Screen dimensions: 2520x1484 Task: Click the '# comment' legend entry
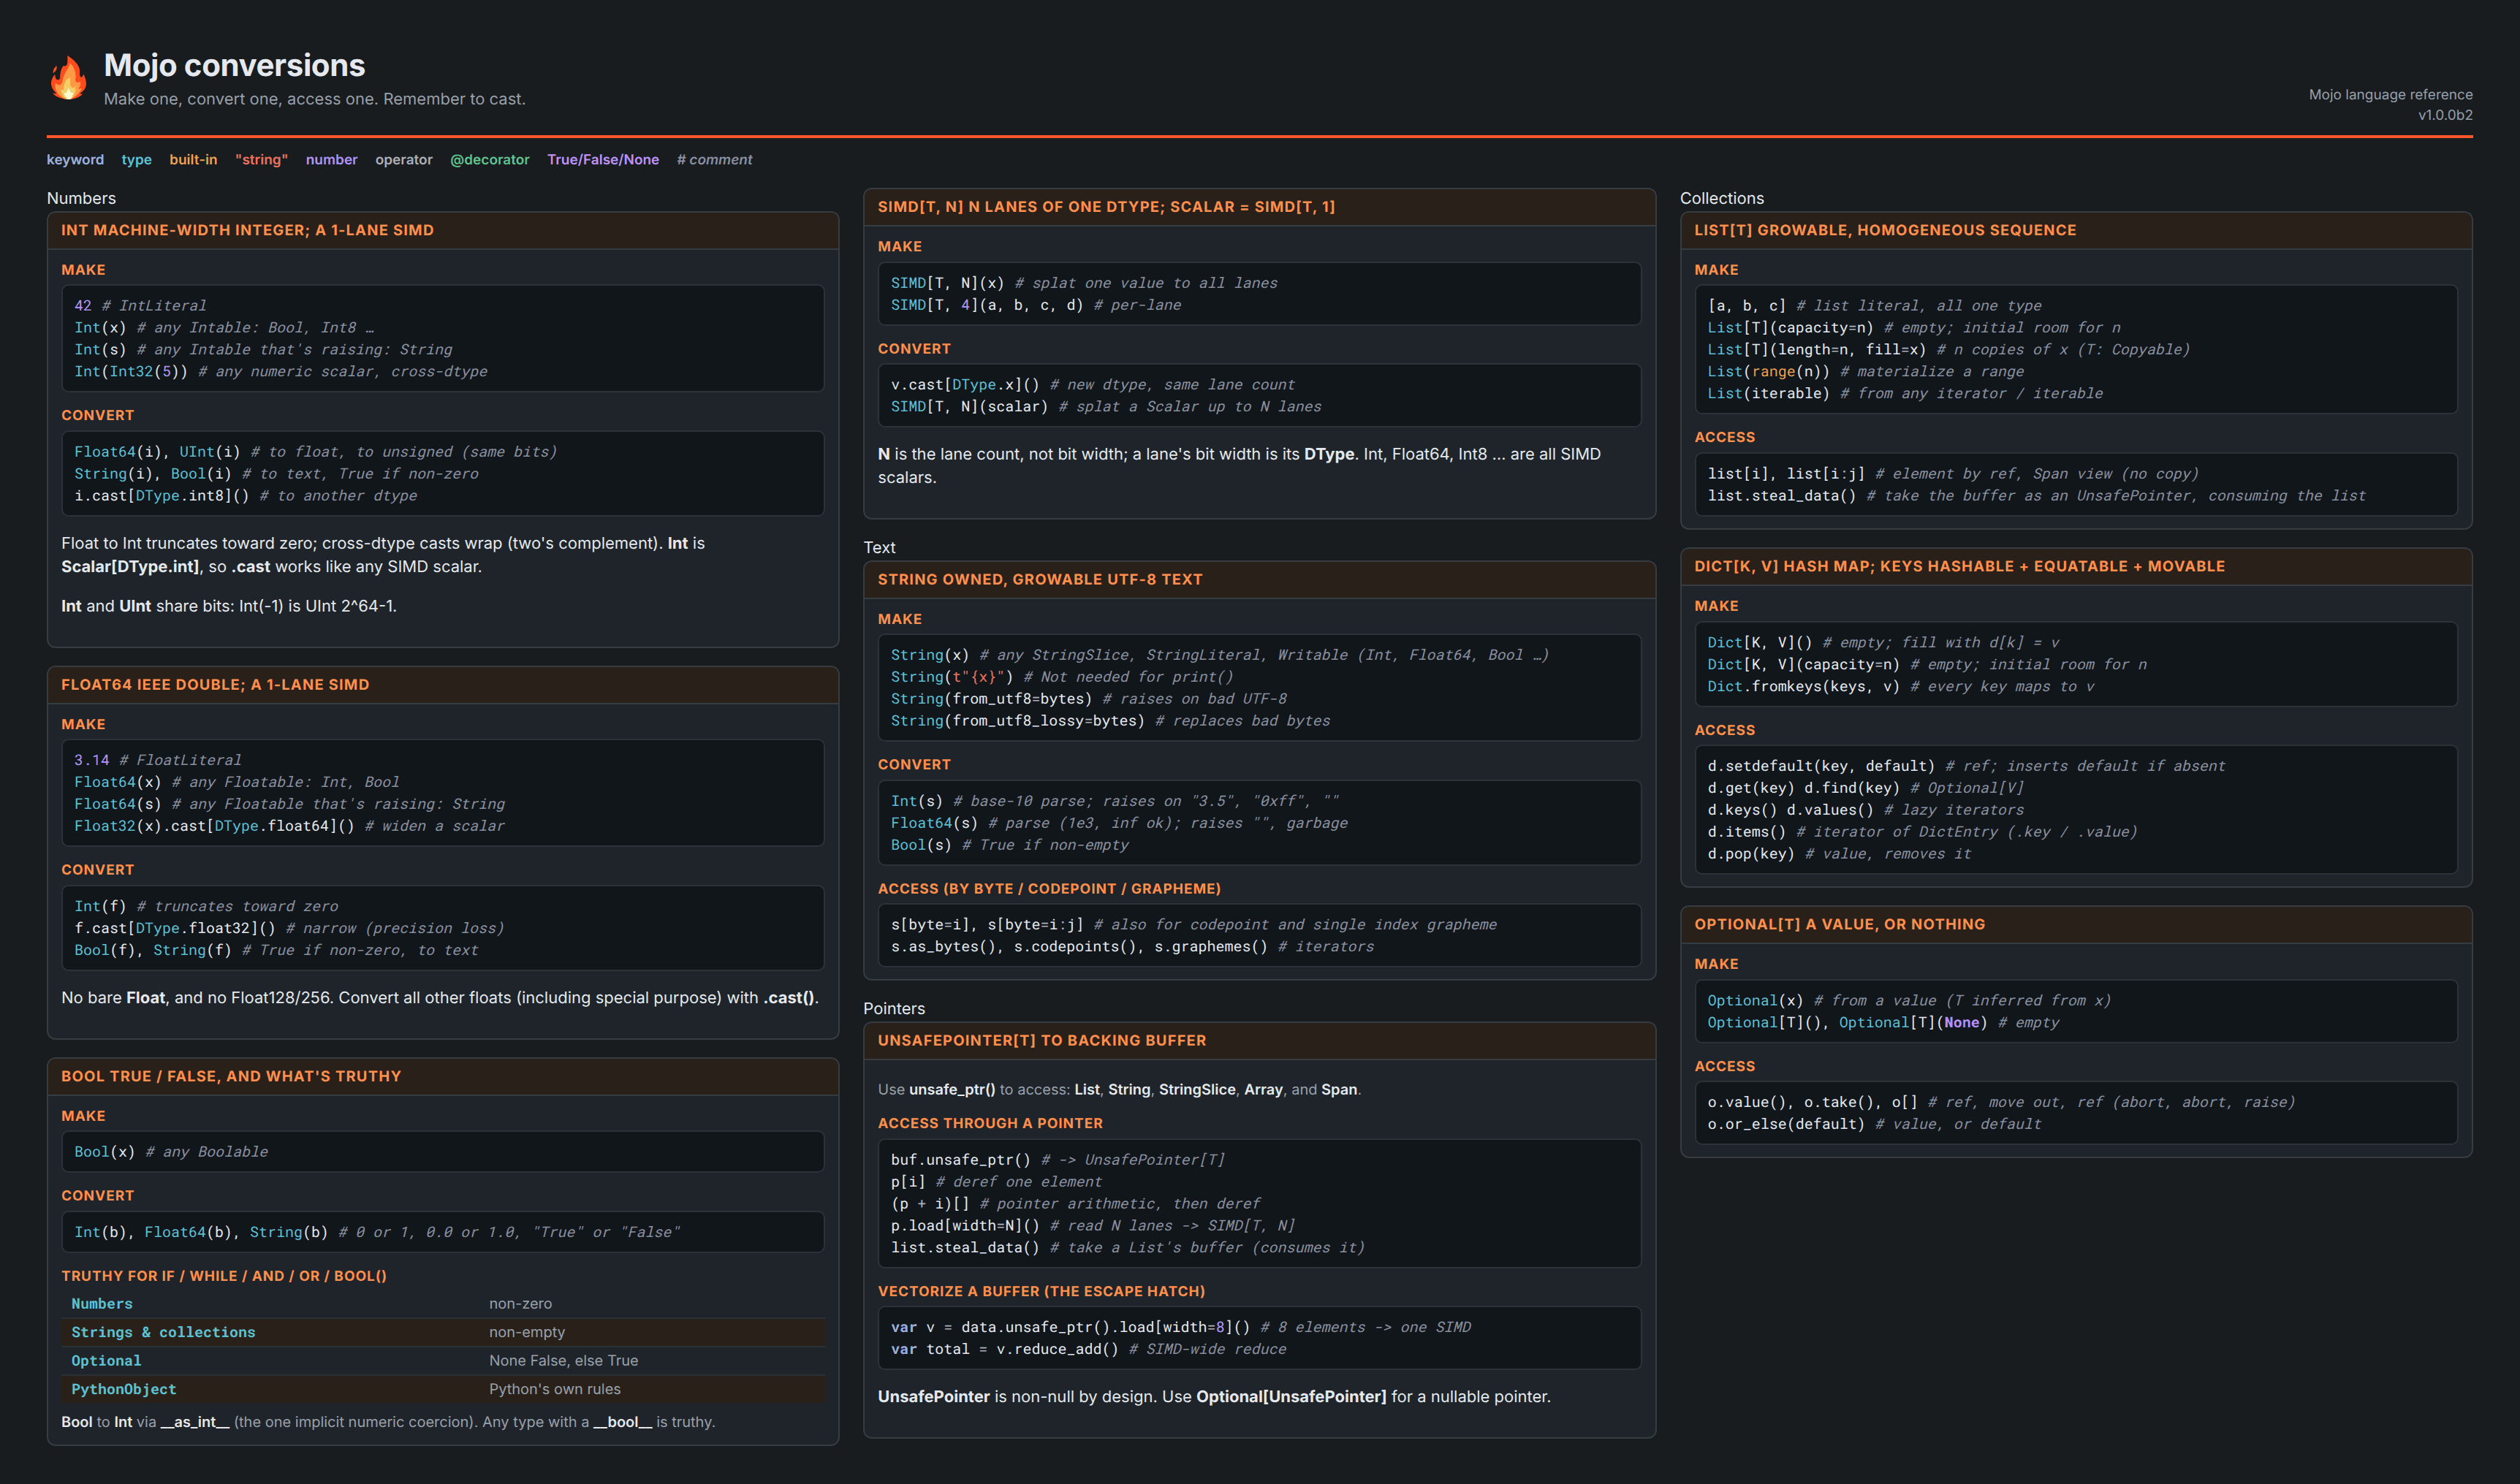714,159
